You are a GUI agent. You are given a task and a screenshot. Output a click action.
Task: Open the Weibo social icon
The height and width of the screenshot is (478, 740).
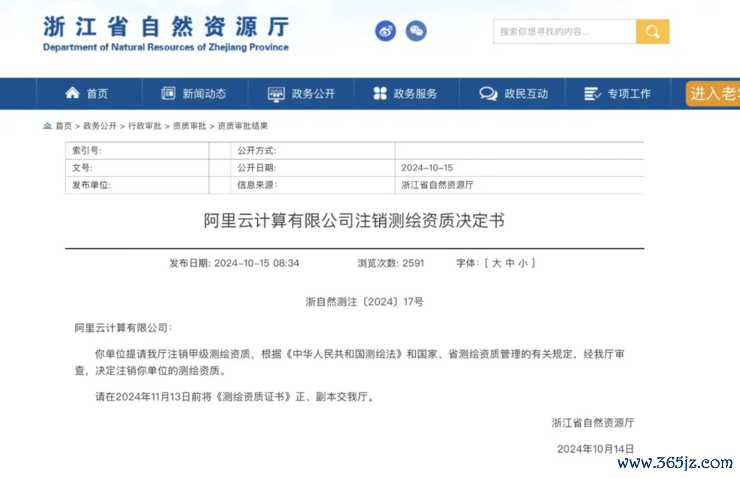click(x=386, y=32)
